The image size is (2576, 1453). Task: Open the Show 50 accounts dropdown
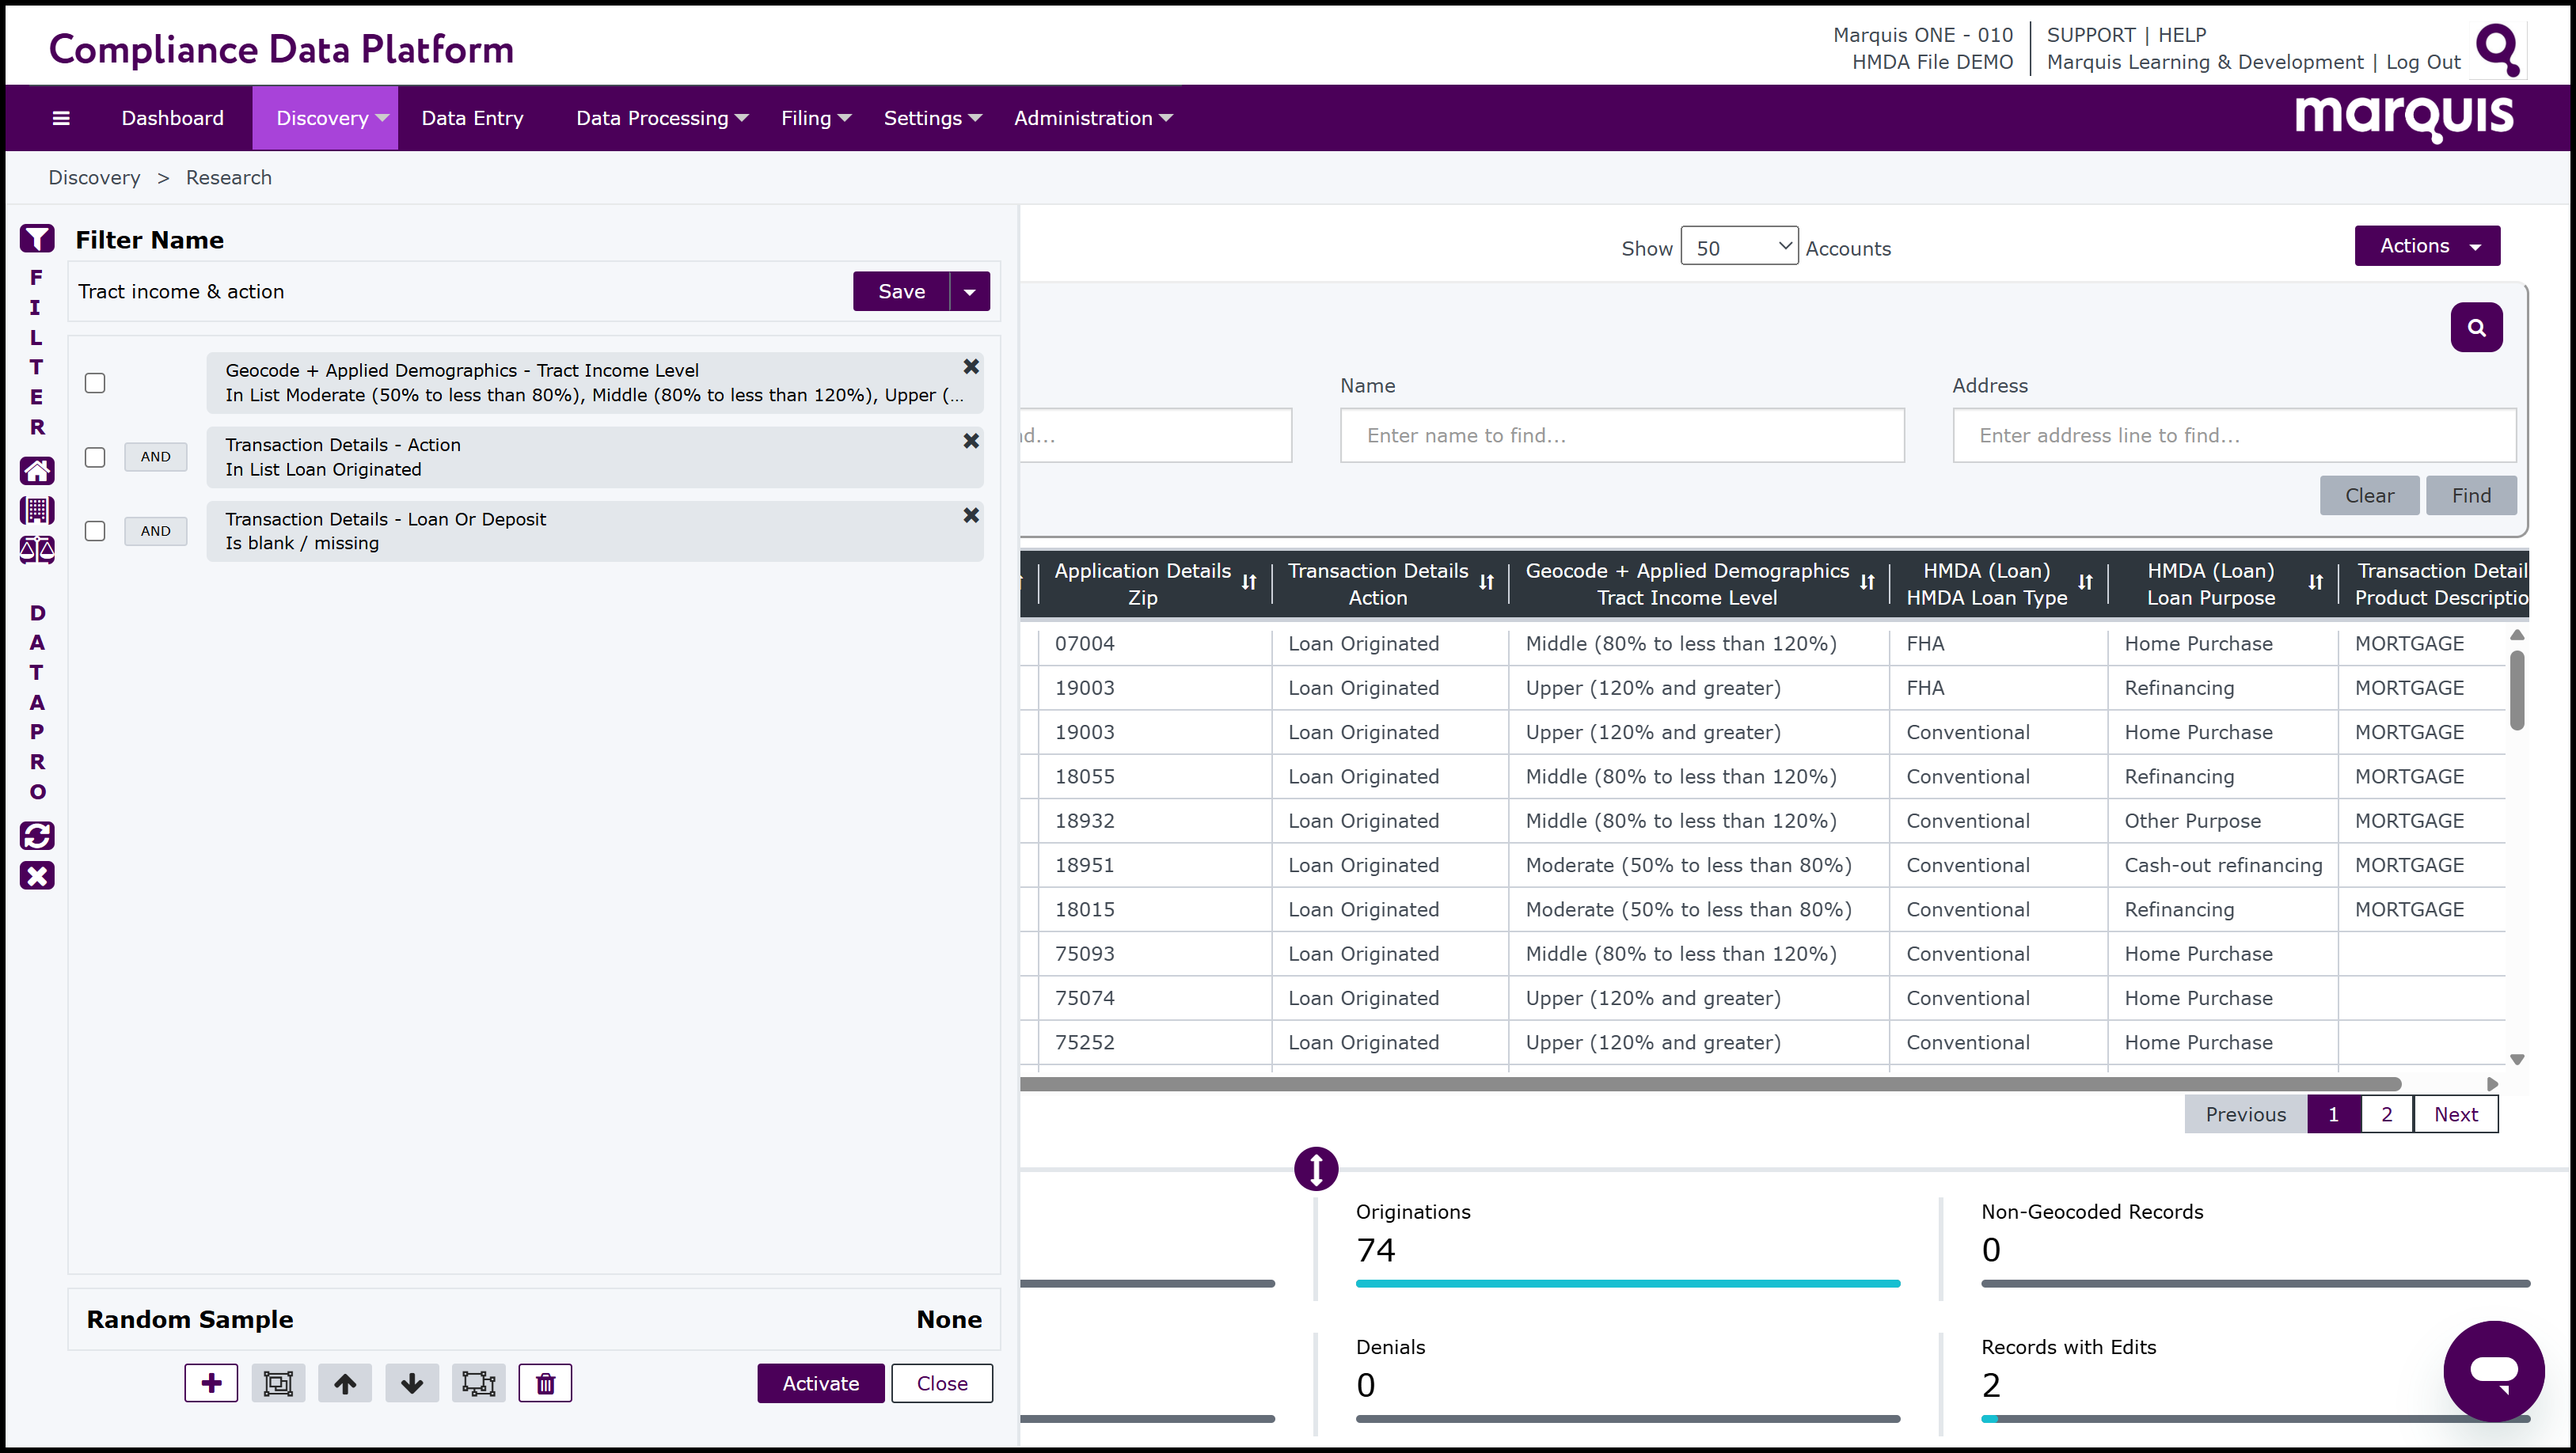[1739, 248]
